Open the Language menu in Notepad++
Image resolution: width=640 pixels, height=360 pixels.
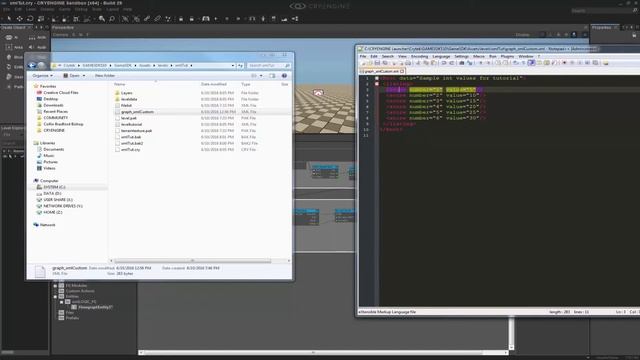[x=441, y=56]
